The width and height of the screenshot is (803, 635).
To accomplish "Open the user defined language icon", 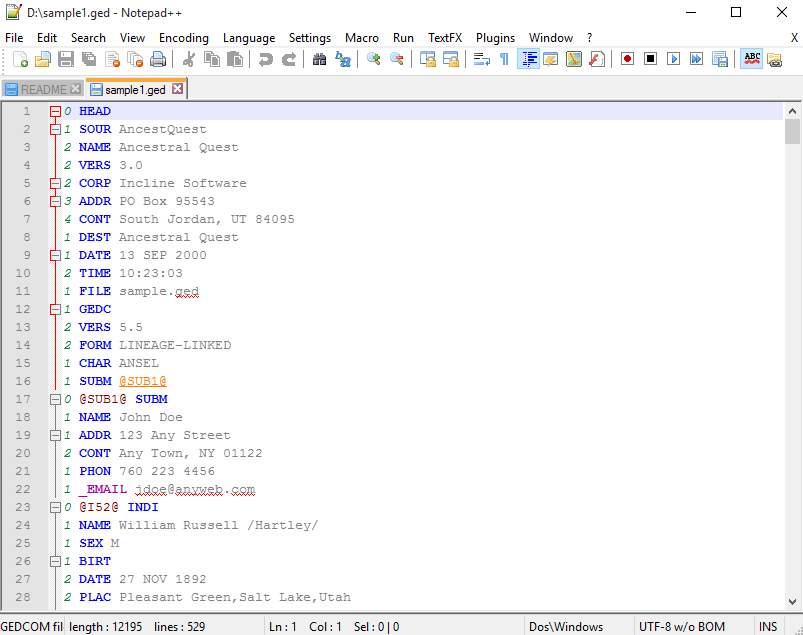I will [x=551, y=59].
